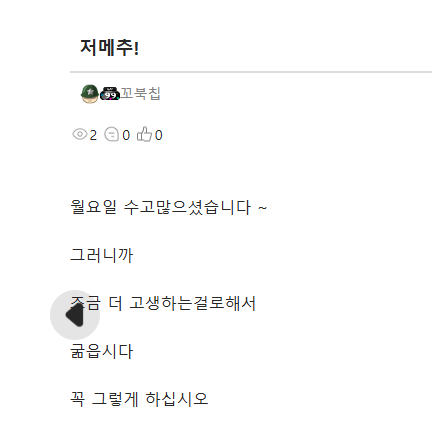The height and width of the screenshot is (433, 432).
Task: Click the line 월요일 수고많으셨습니다
Action: 169,207
